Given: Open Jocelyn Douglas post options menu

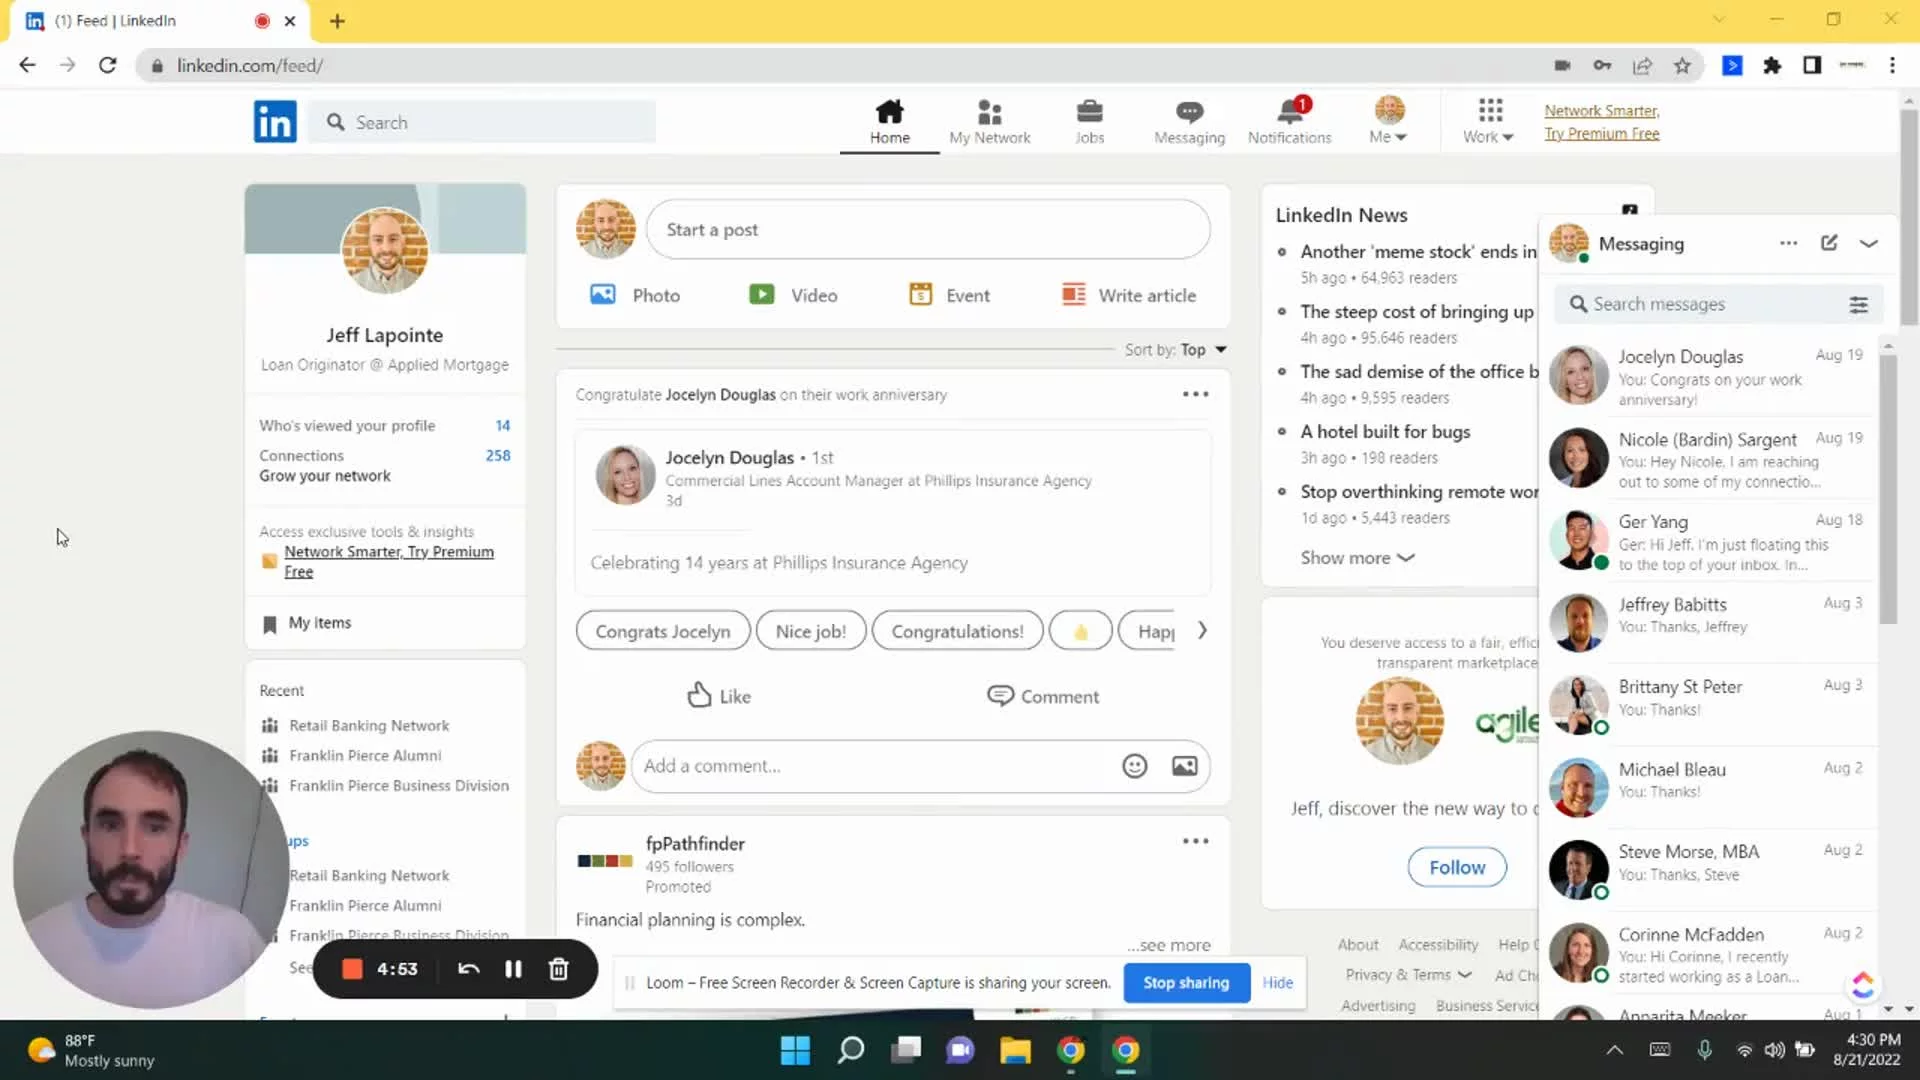Looking at the screenshot, I should [1196, 394].
